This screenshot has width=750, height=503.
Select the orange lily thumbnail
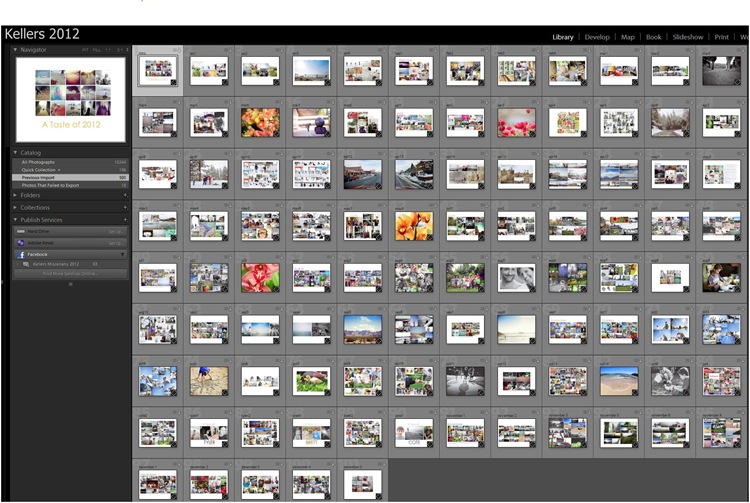(414, 226)
